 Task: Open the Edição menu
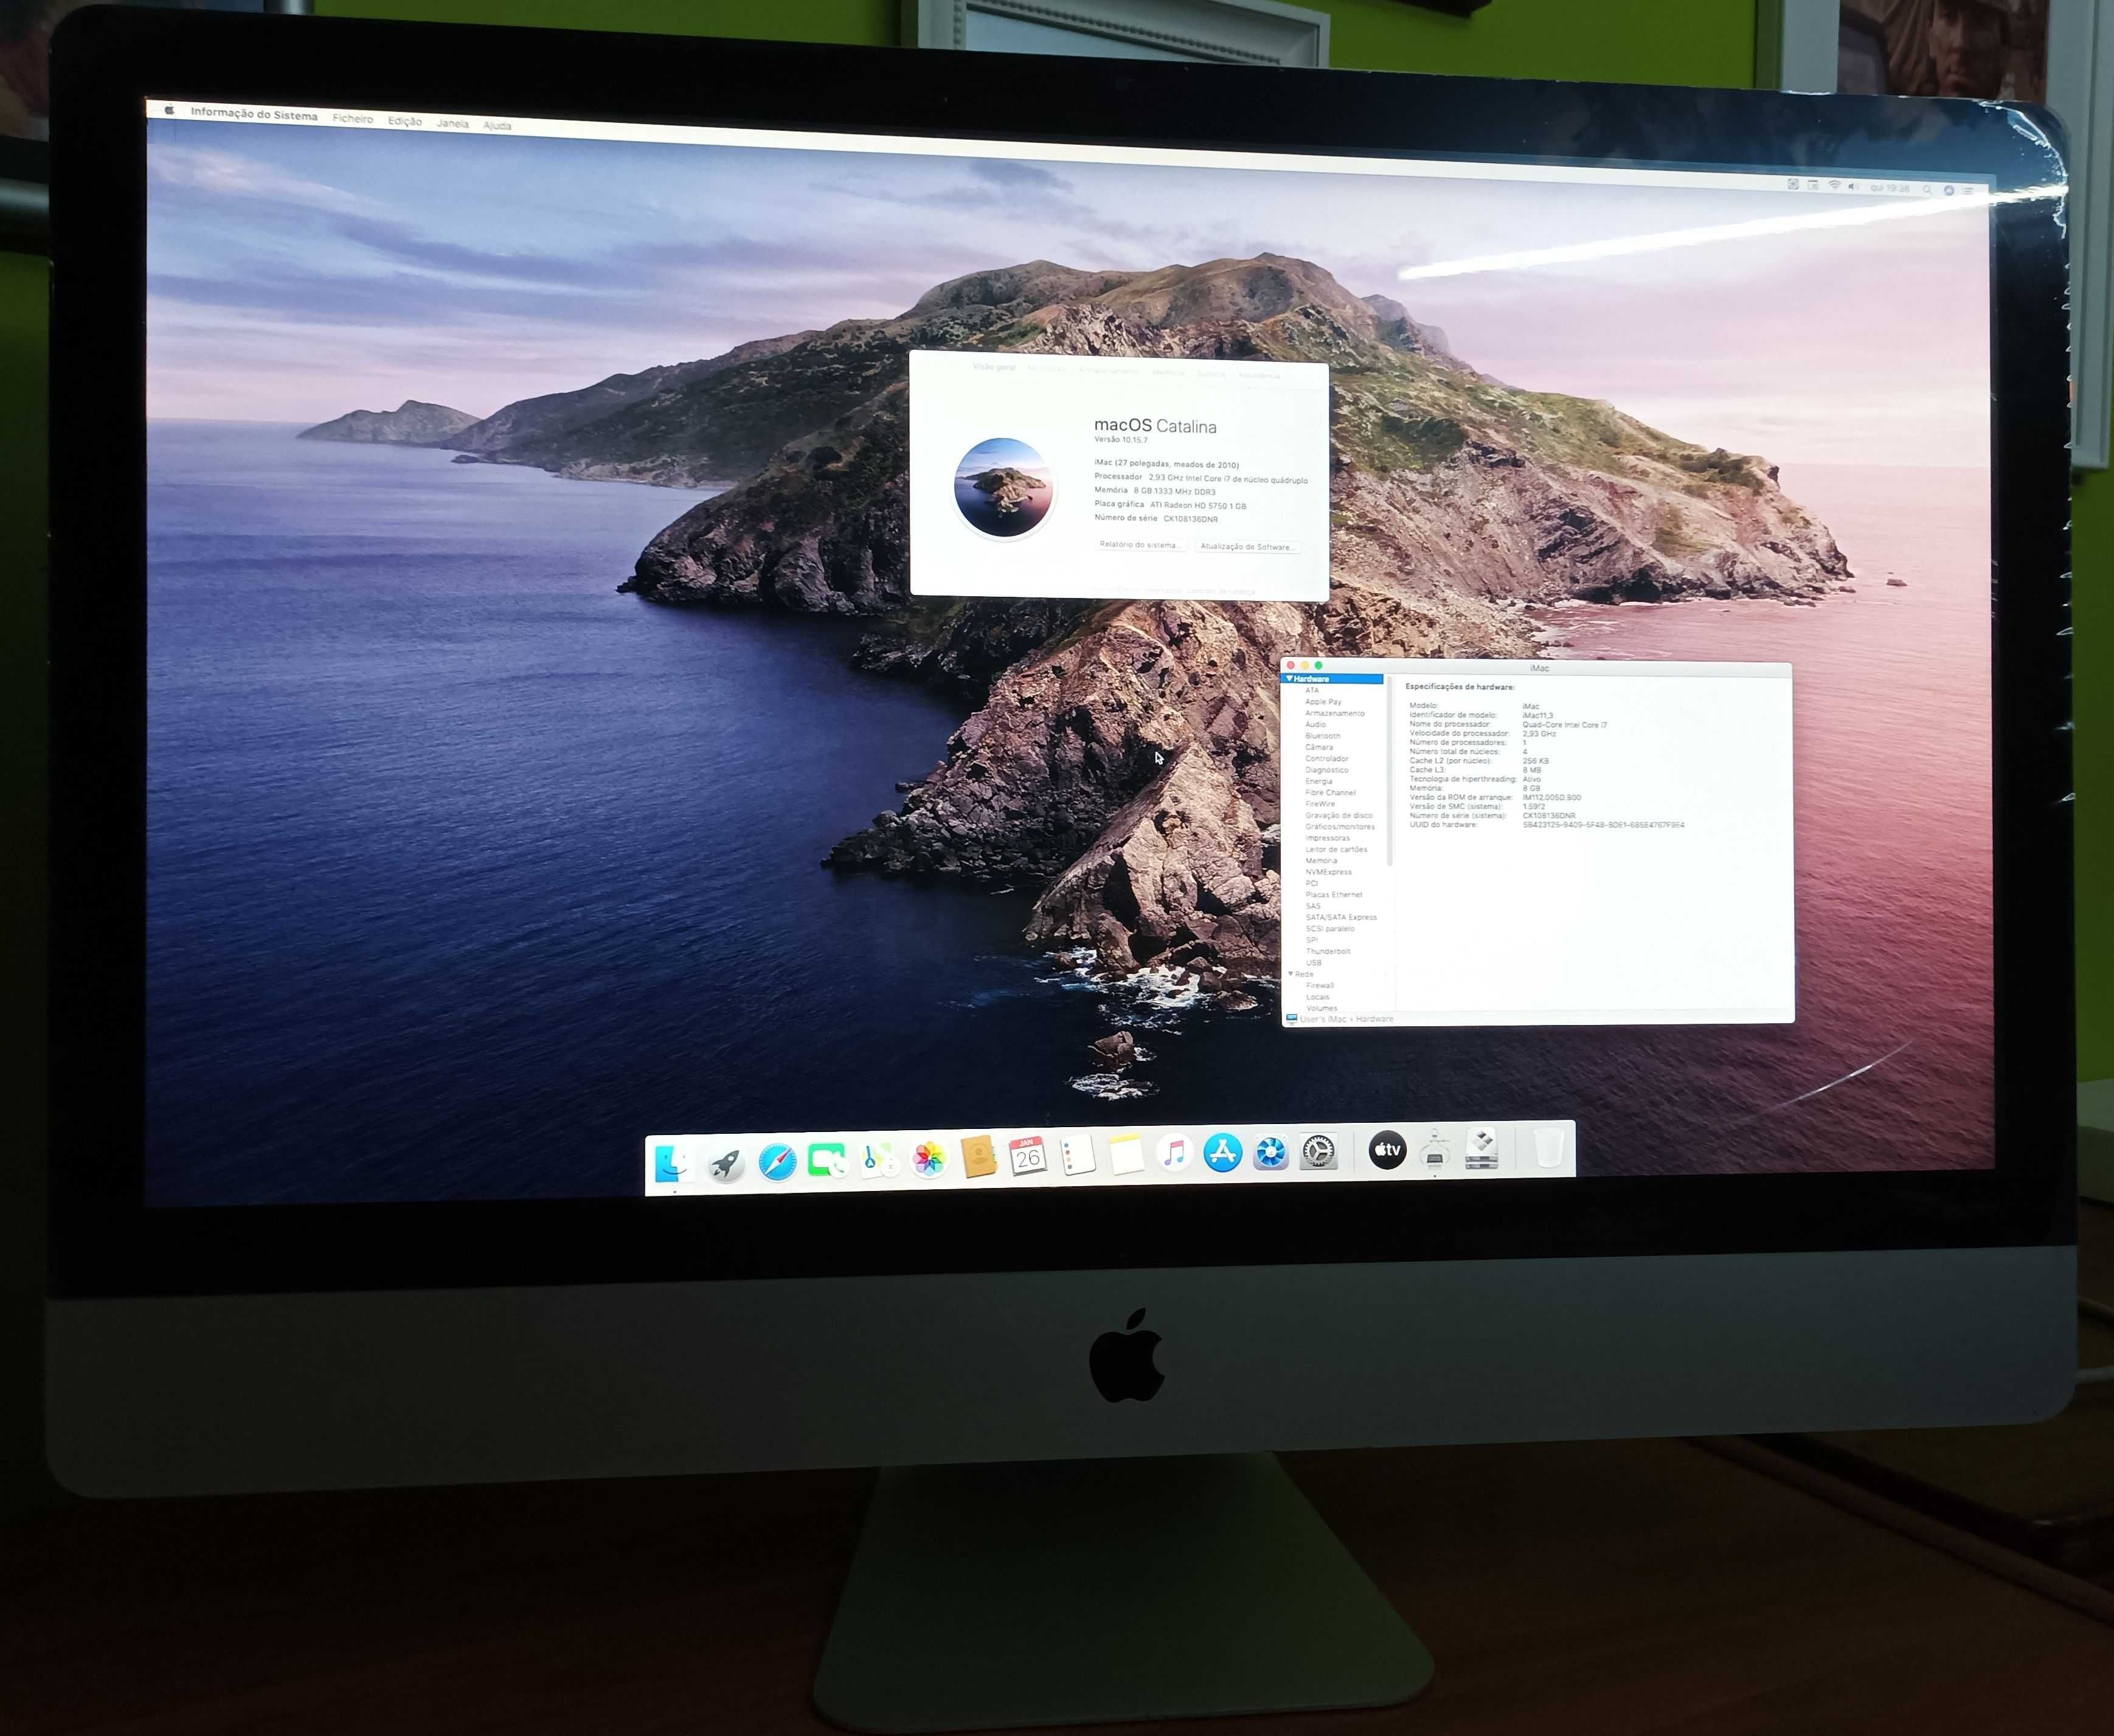point(405,121)
